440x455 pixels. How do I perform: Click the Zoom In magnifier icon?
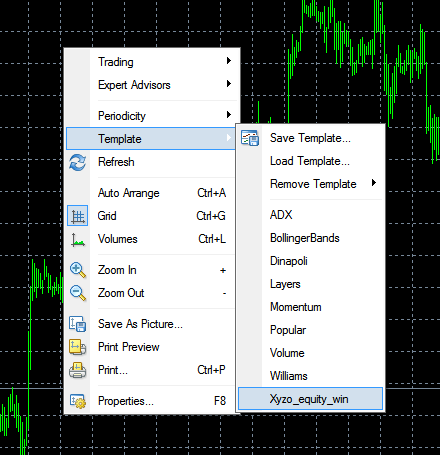coord(78,270)
